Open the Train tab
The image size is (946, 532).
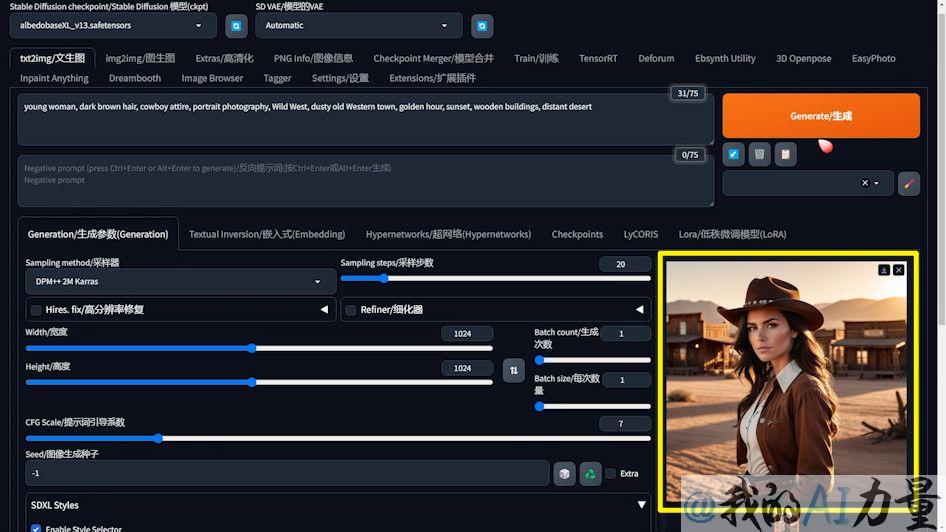[x=536, y=59]
